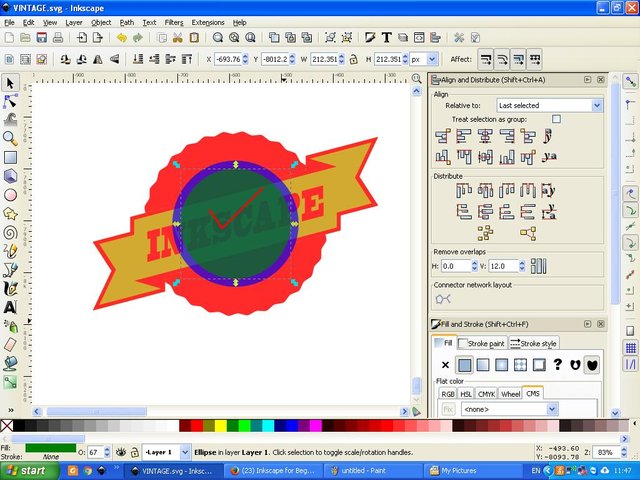Viewport: 640px width, 480px height.
Task: Select the Selector arrow tool
Action: pyautogui.click(x=10, y=83)
